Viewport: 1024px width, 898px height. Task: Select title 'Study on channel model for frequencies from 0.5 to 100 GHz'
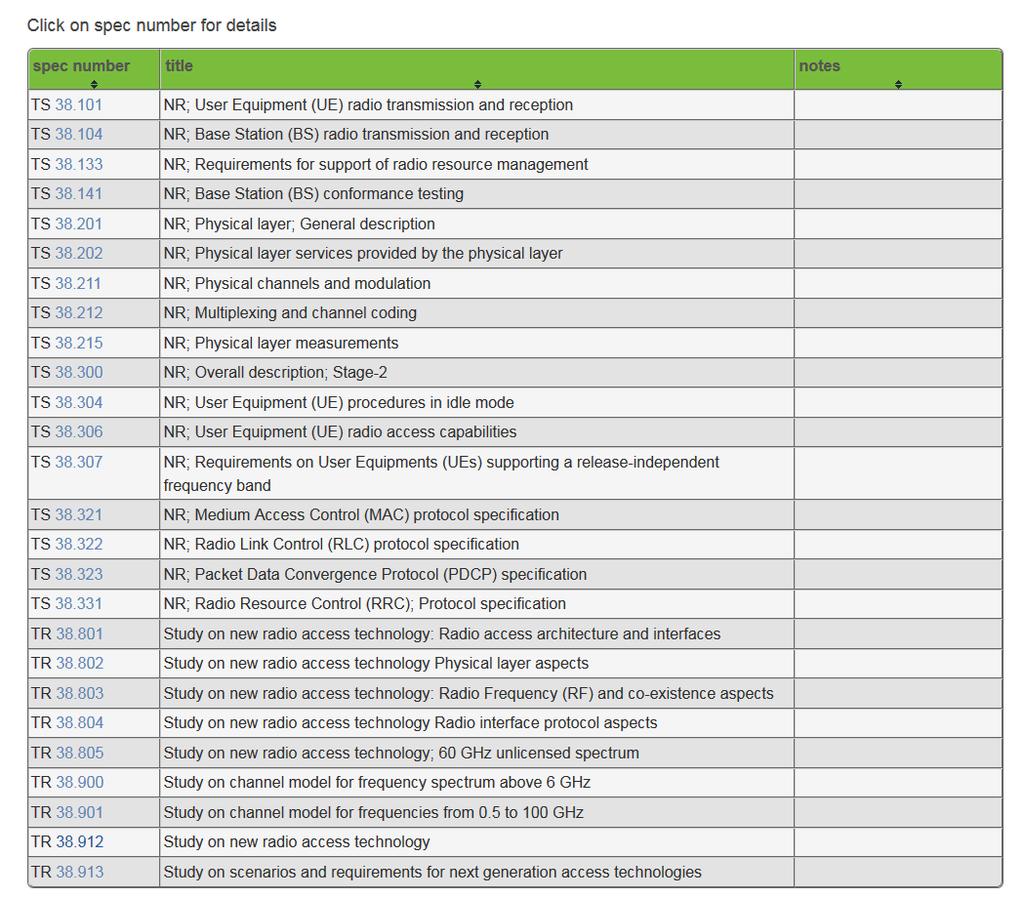pyautogui.click(x=374, y=812)
